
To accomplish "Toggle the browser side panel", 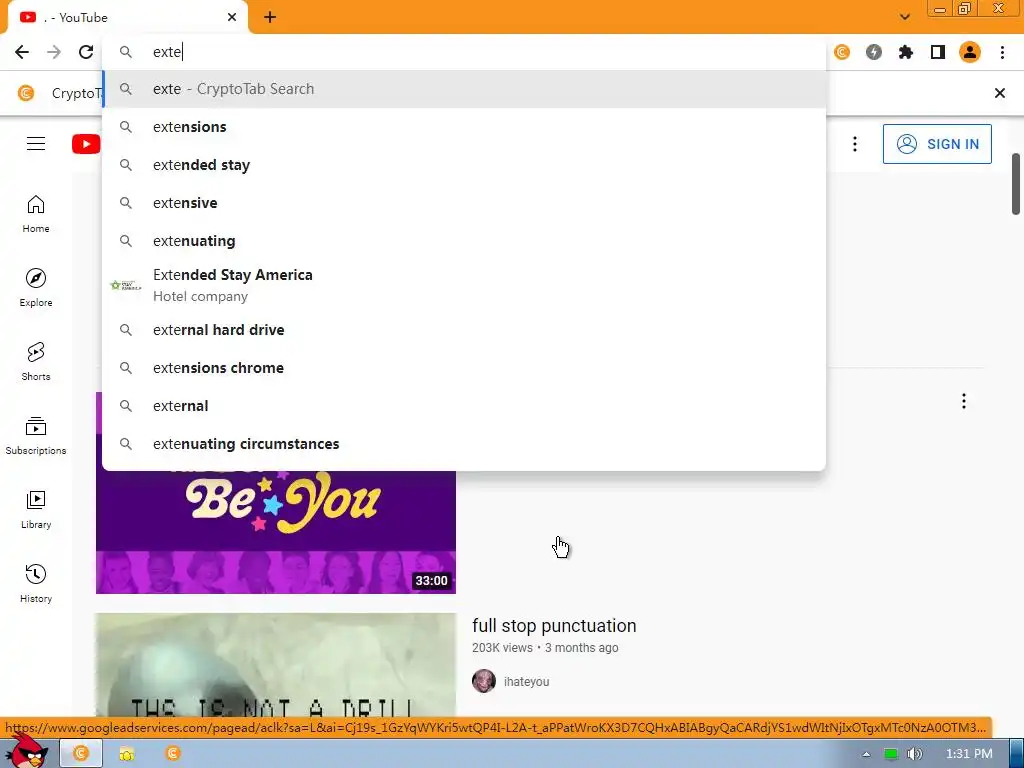I will tap(938, 52).
